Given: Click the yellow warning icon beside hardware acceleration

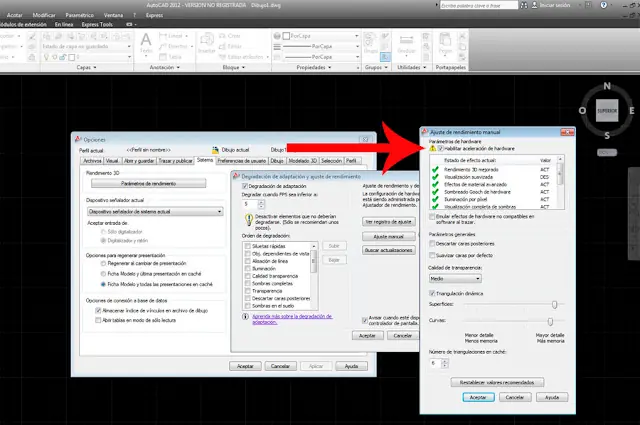Looking at the screenshot, I should coord(433,148).
